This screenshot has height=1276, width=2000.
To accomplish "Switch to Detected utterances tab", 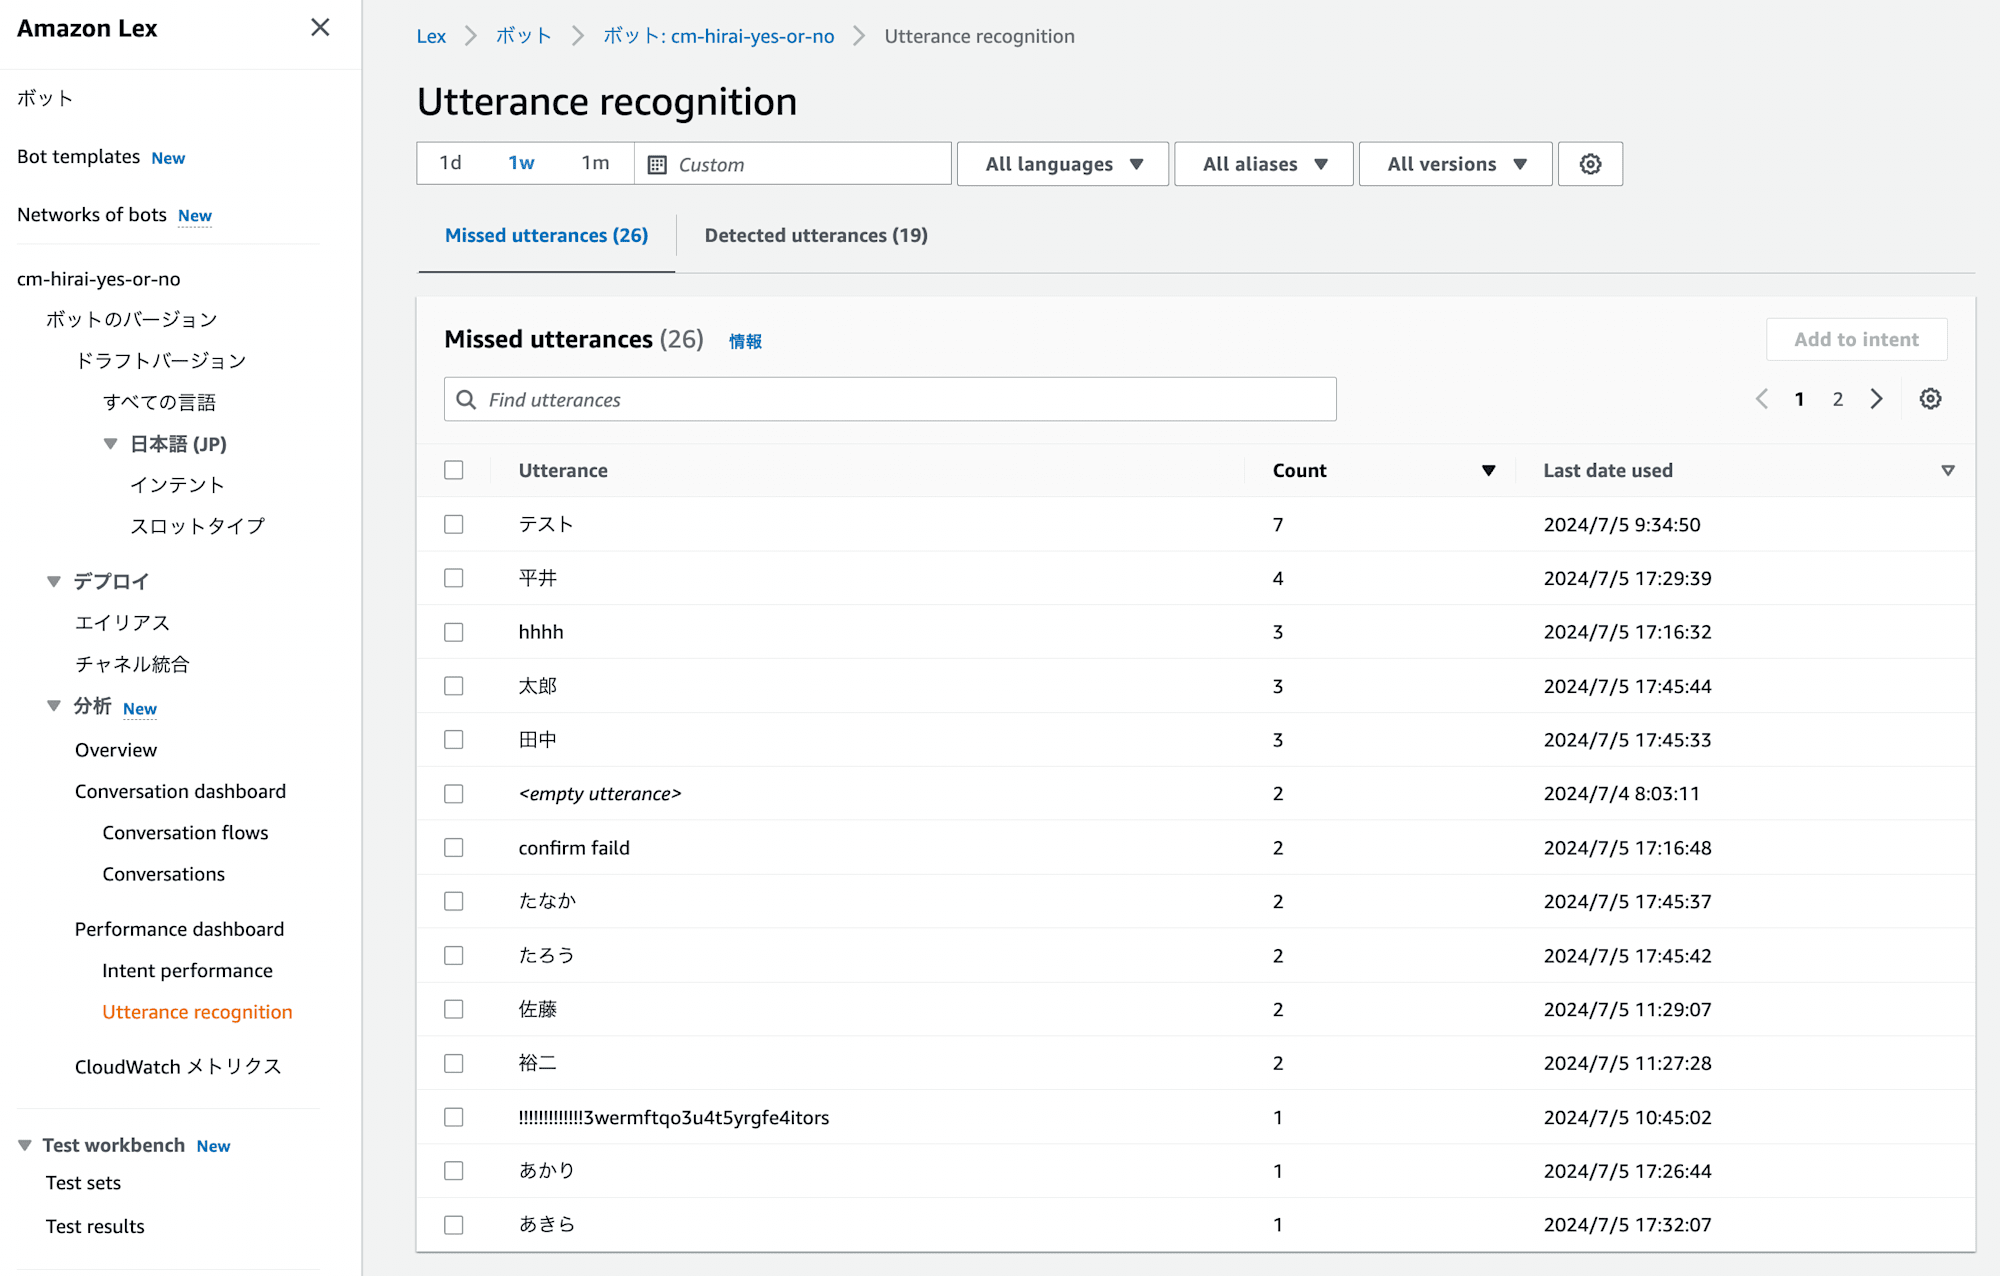I will (x=816, y=235).
